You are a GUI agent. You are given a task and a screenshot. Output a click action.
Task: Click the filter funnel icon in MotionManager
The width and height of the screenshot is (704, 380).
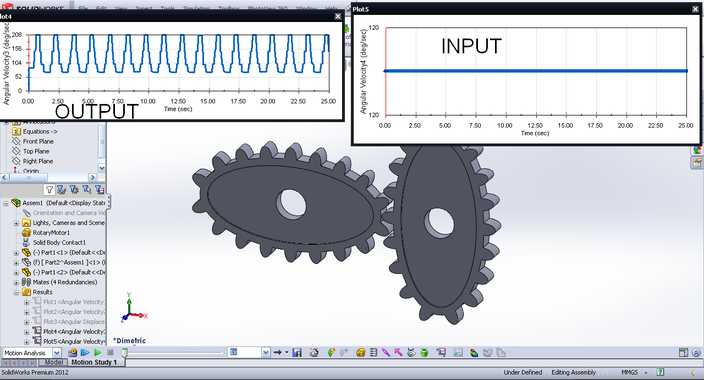coord(50,190)
